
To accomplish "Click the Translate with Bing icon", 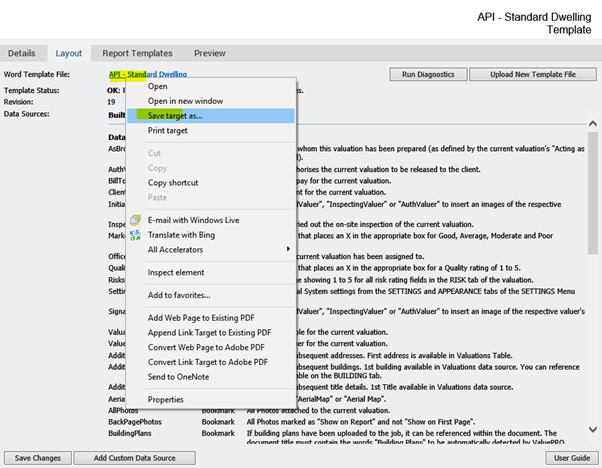I will (x=135, y=235).
